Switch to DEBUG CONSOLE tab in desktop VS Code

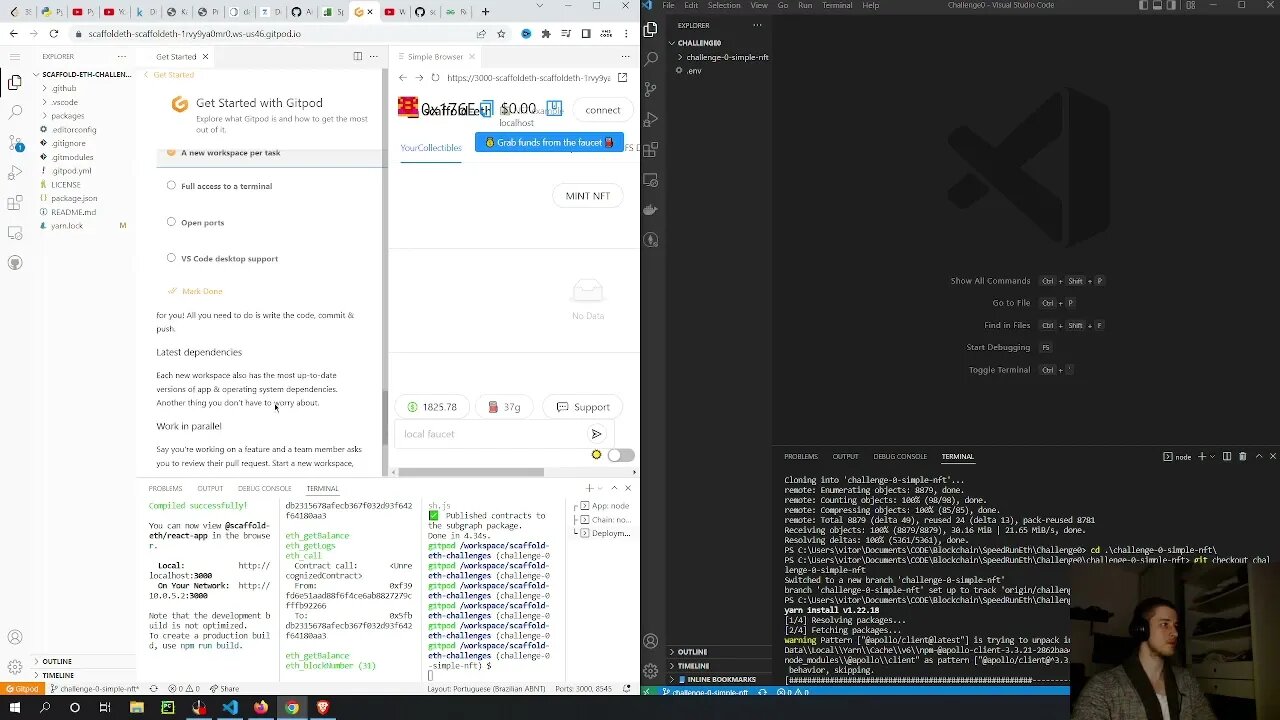click(900, 456)
